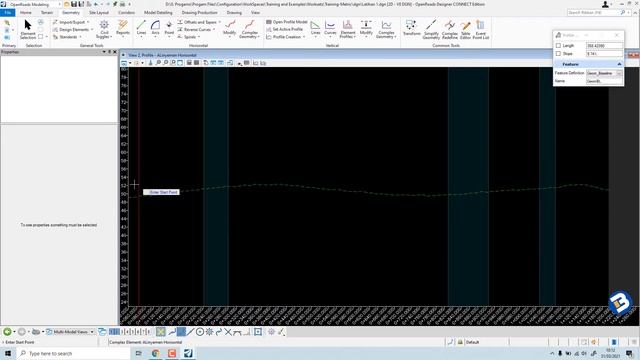Switch to the Site Layout tab
640x360 pixels.
point(99,13)
